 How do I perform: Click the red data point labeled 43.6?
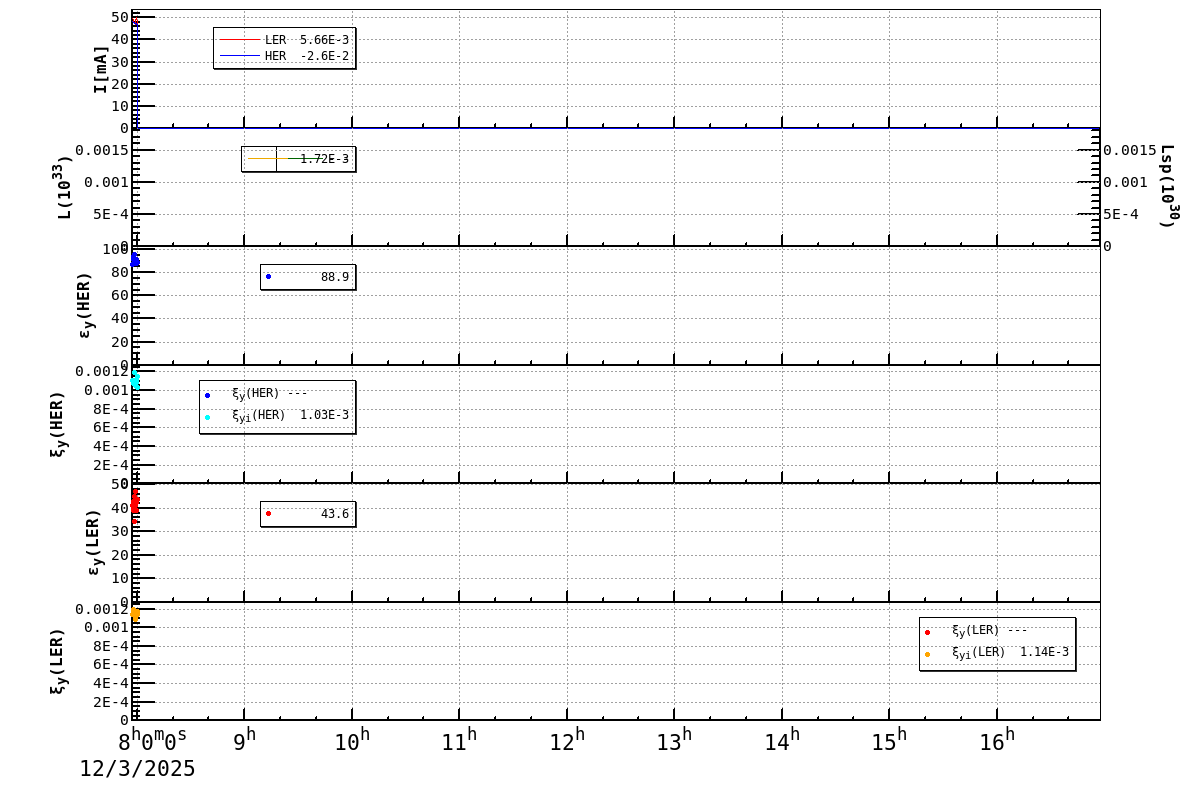click(x=268, y=515)
